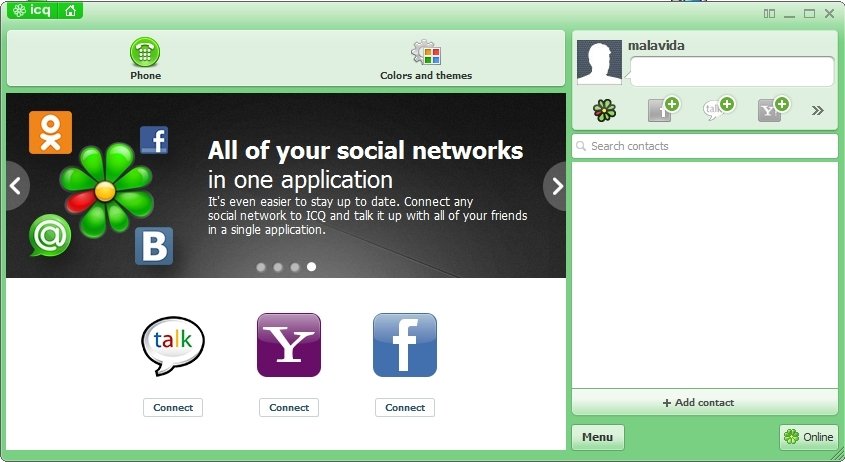Go to next banner slide
The width and height of the screenshot is (845, 462).
point(557,186)
